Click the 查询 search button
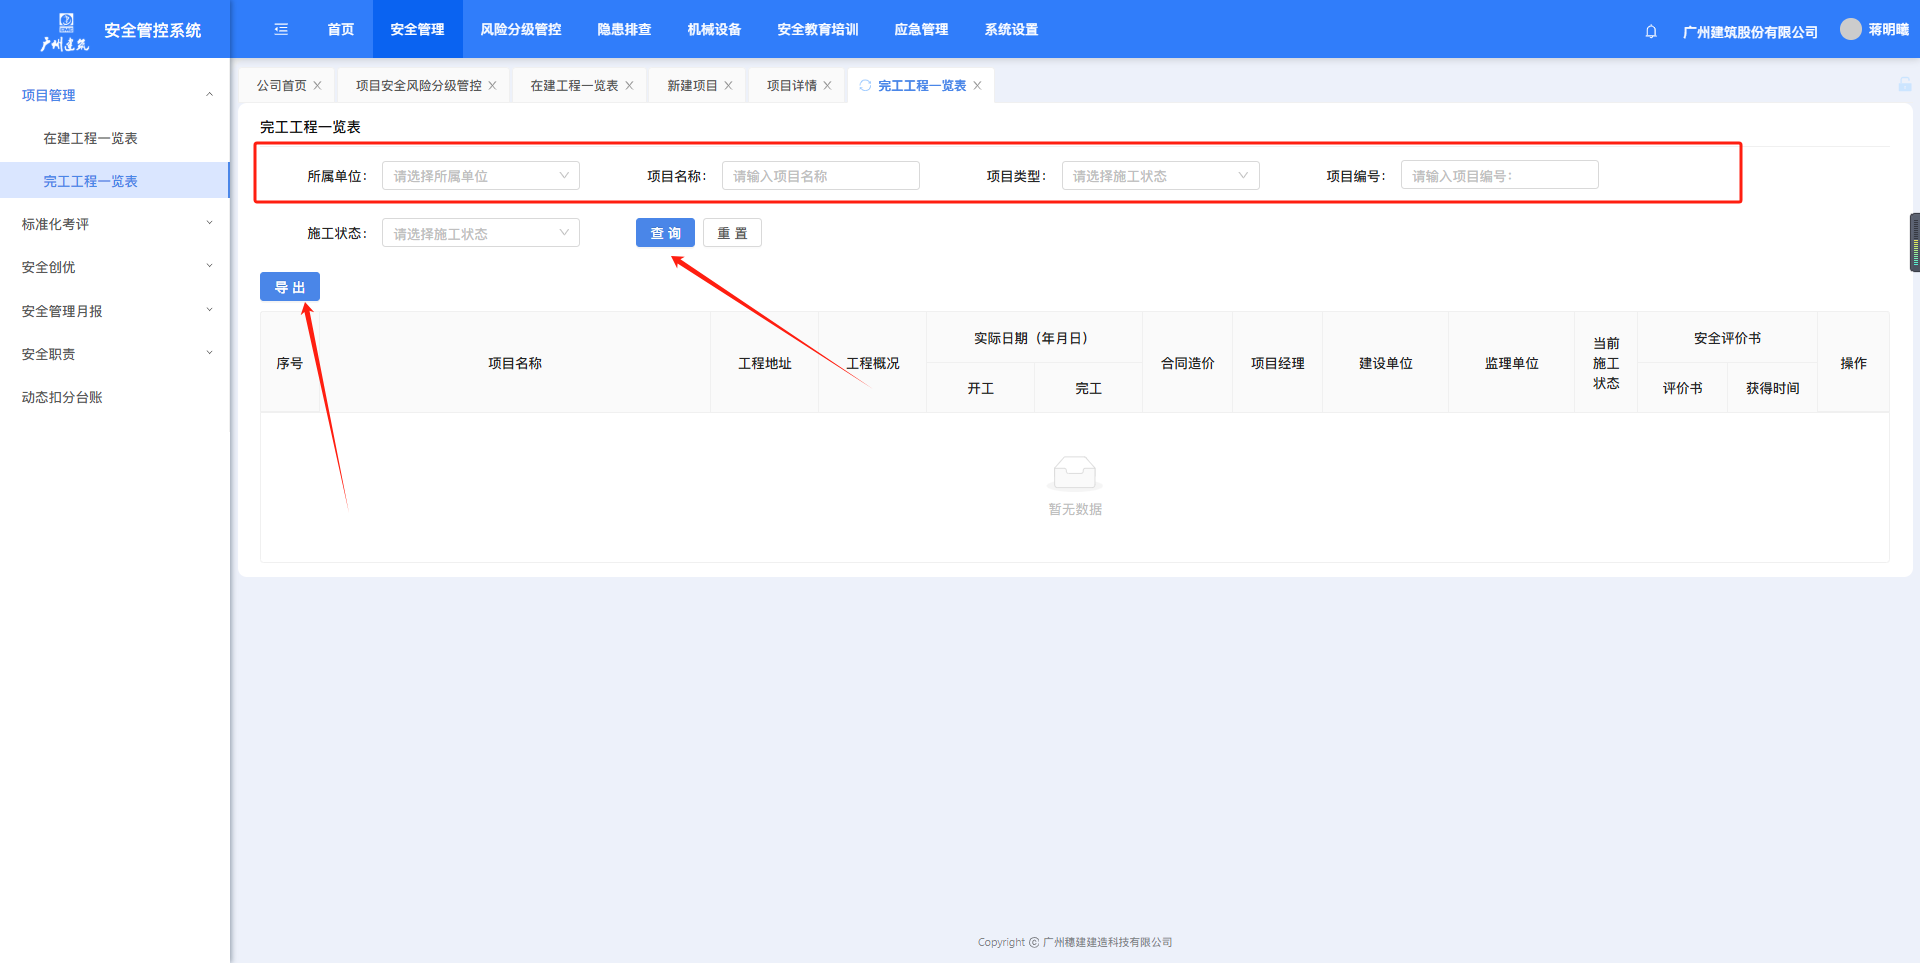Viewport: 1920px width, 963px height. 665,233
